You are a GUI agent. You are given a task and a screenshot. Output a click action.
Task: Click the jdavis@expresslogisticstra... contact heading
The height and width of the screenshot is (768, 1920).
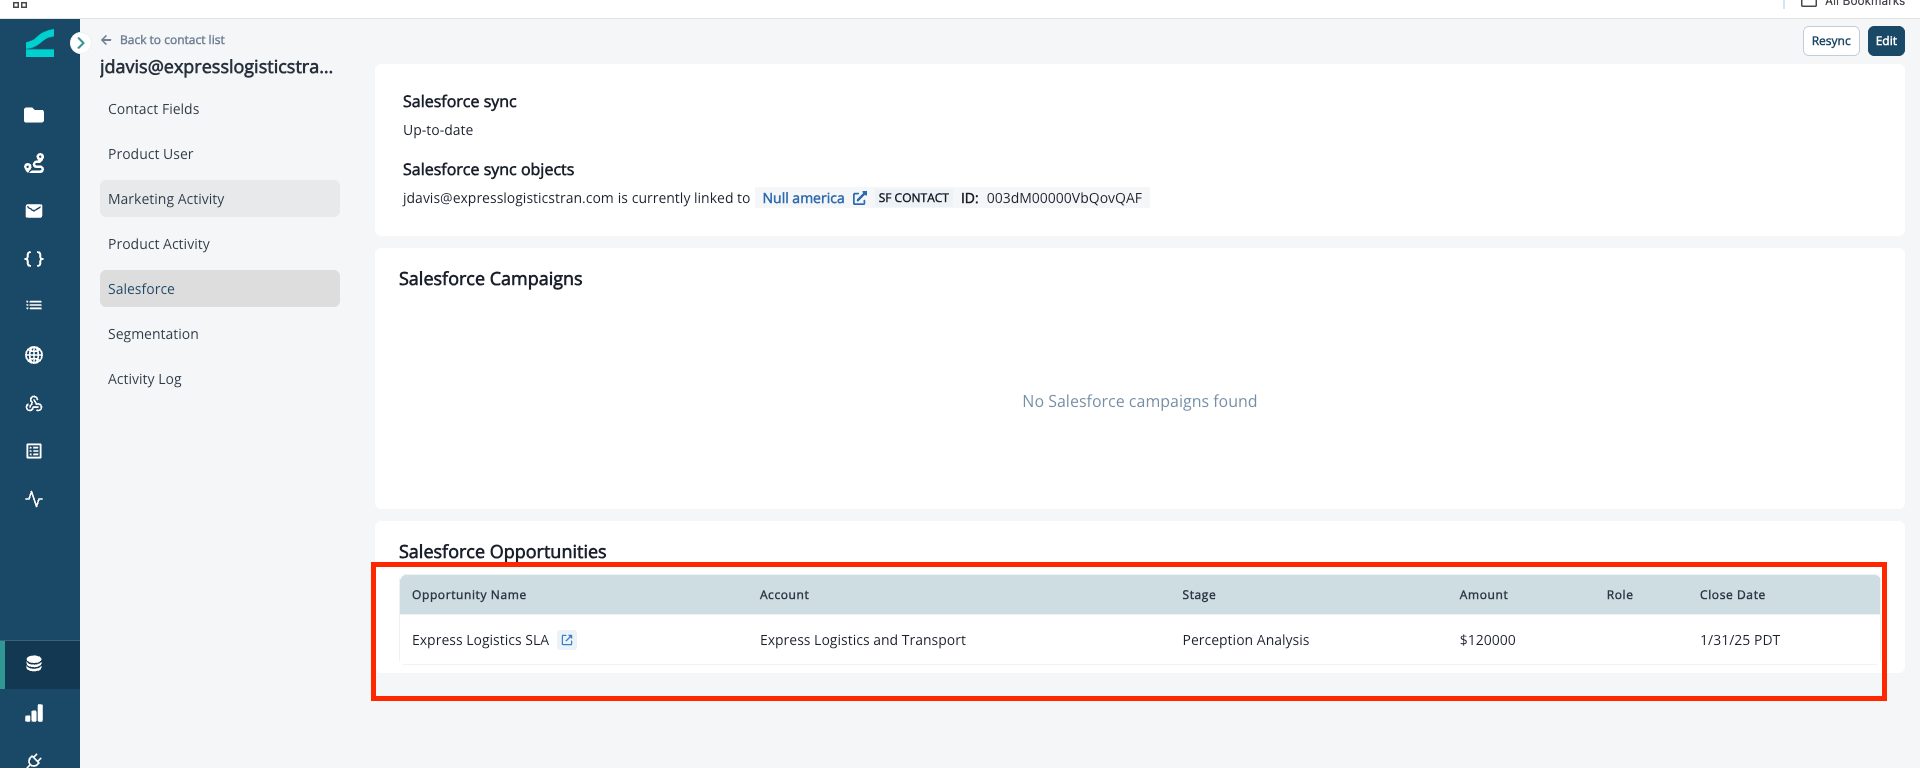(216, 67)
